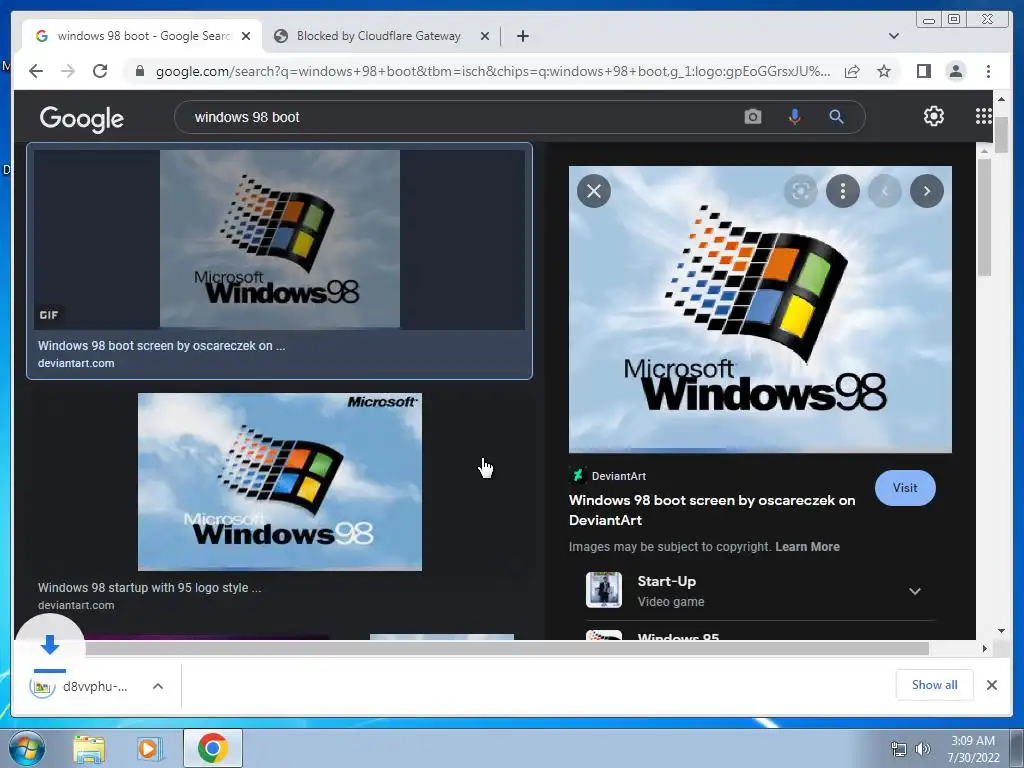Click Windows 98 startup with 95 logo caption
This screenshot has height=768, width=1024.
pyautogui.click(x=150, y=587)
